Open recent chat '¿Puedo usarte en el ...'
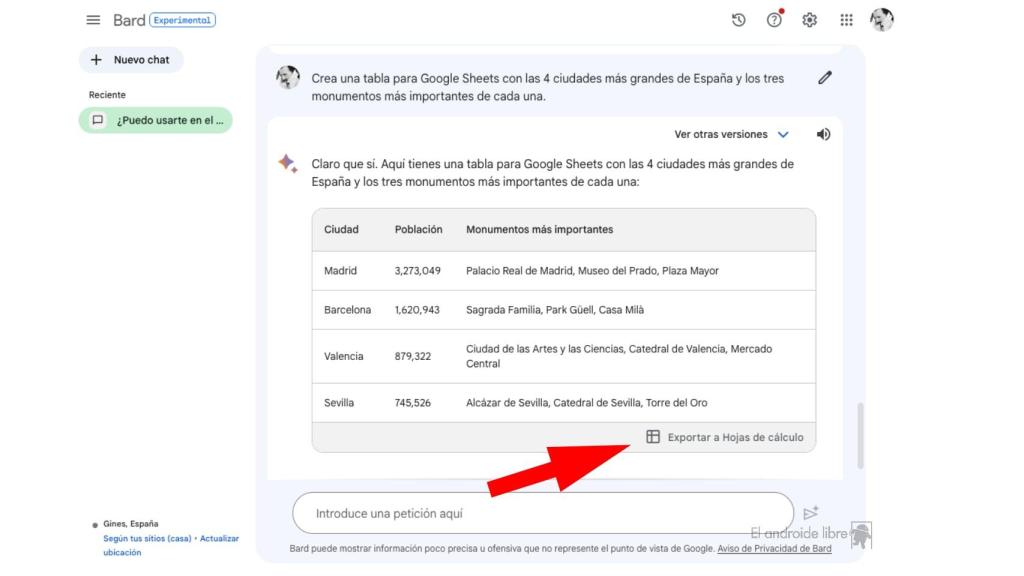Screen dimensions: 1024x576 156,120
